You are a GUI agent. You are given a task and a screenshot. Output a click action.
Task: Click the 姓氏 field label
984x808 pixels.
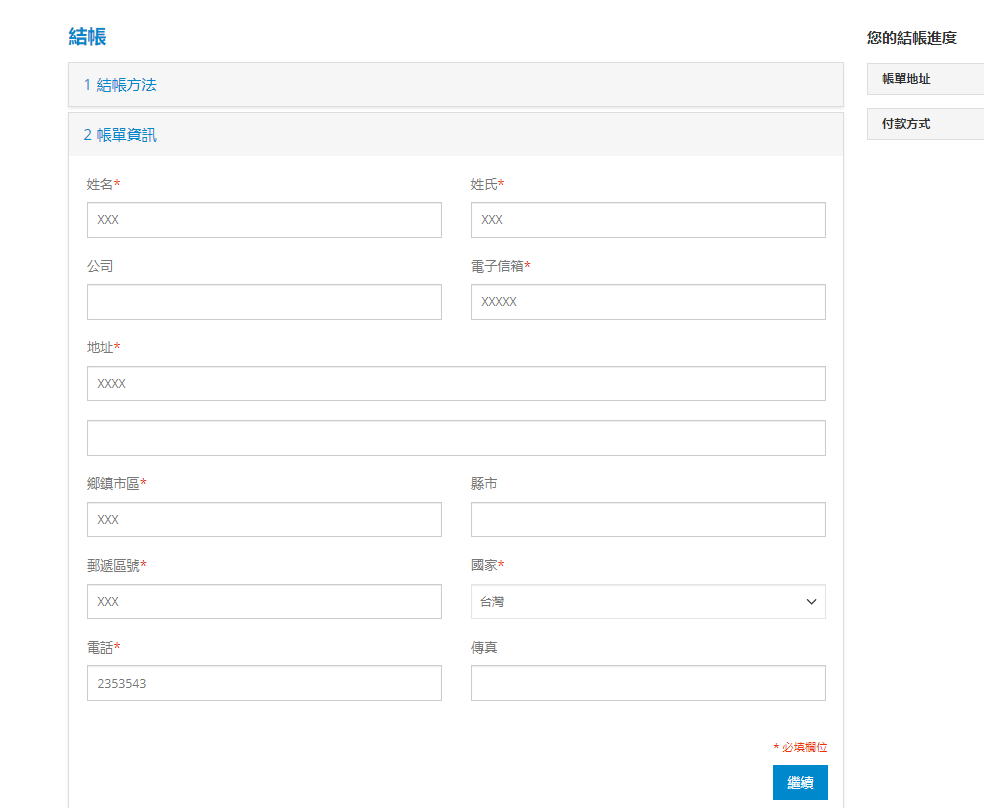click(x=488, y=184)
